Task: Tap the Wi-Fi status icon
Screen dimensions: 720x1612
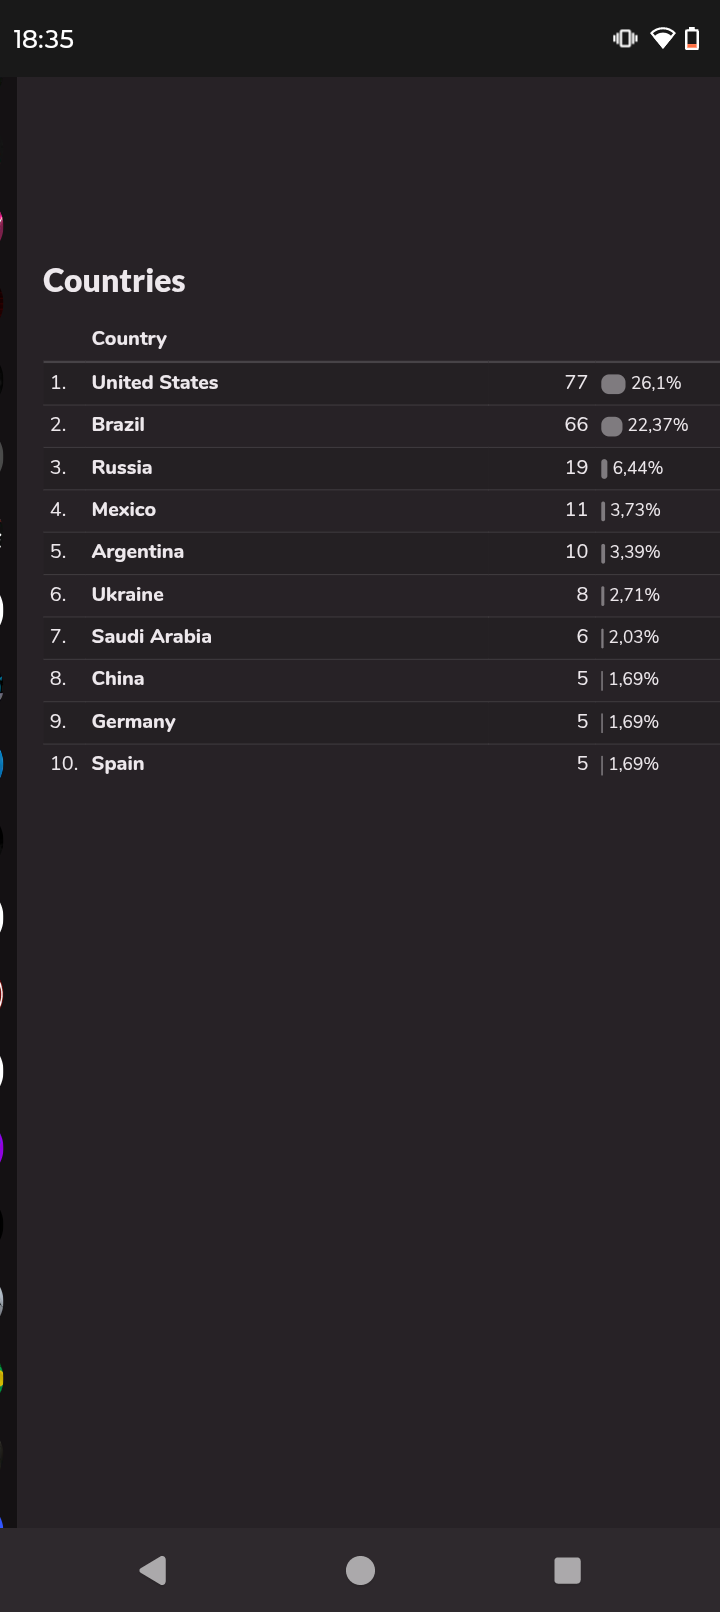Action: click(x=662, y=39)
